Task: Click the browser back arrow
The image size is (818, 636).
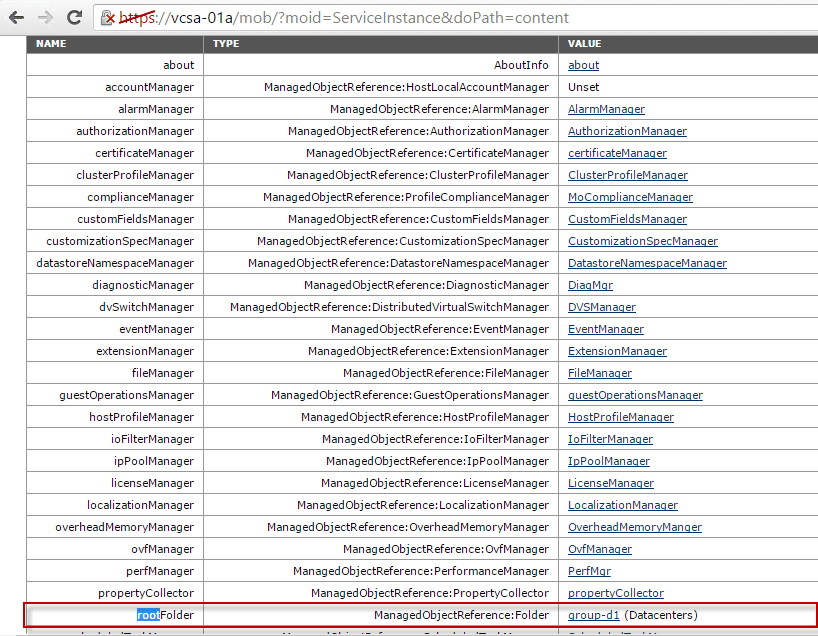Action: [17, 17]
